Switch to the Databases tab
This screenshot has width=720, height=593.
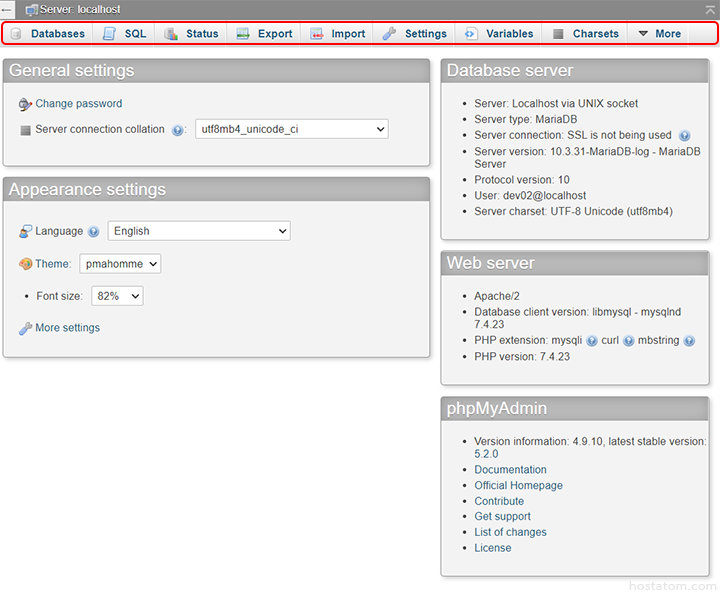pos(48,33)
